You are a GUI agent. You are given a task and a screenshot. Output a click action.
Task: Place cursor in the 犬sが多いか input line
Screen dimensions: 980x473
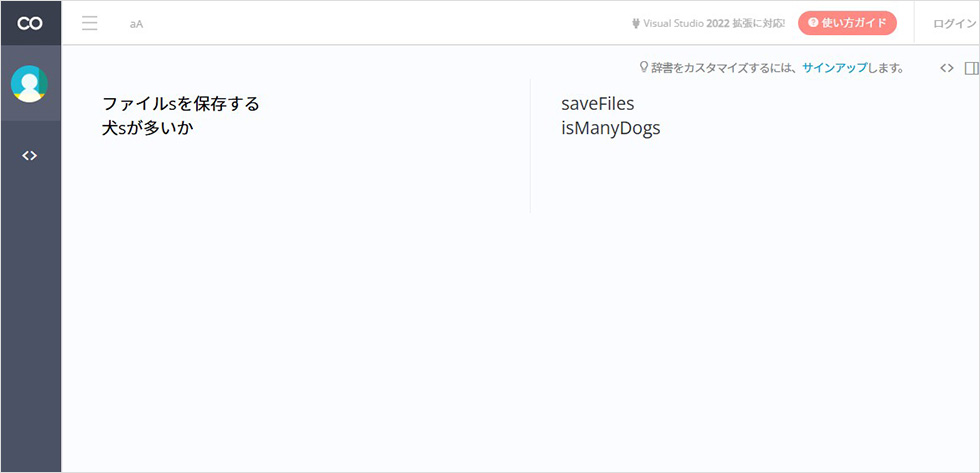148,128
